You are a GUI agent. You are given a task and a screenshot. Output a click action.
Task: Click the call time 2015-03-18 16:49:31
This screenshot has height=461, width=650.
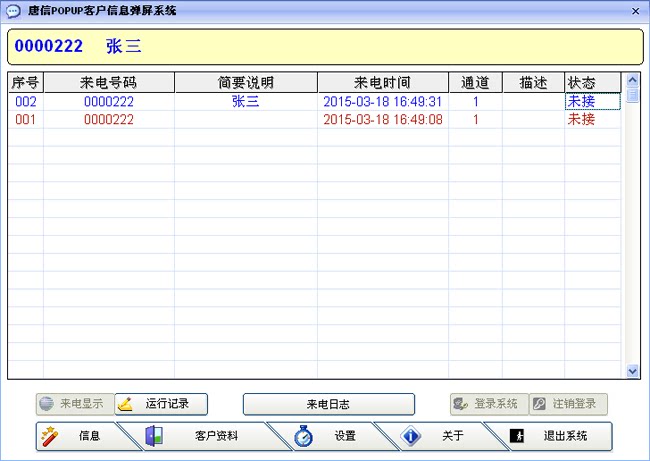tap(383, 102)
